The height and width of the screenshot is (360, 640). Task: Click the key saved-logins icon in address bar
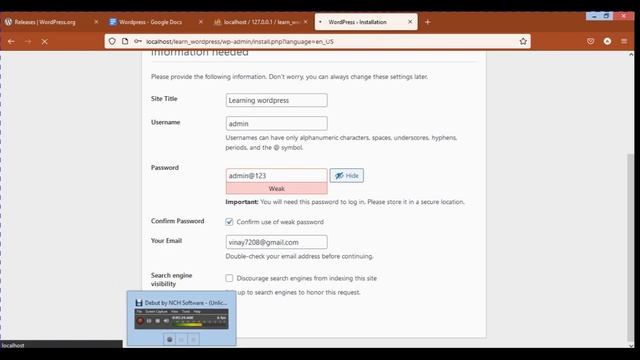(138, 41)
